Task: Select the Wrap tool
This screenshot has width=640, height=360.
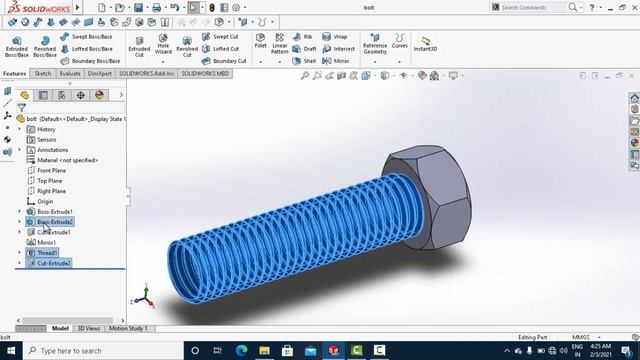Action: tap(335, 37)
